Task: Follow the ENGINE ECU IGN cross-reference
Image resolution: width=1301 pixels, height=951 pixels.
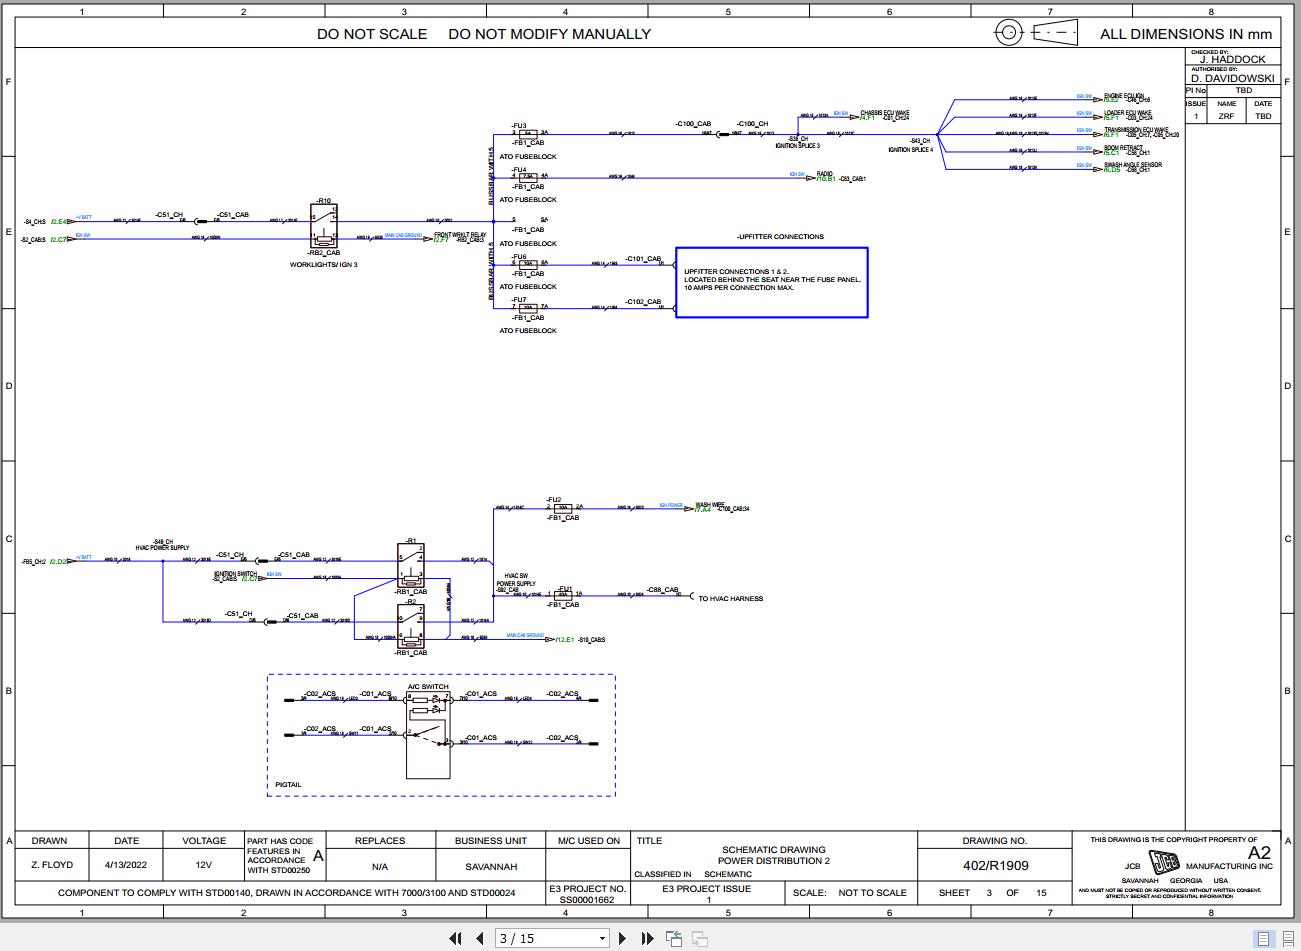Action: (1110, 99)
